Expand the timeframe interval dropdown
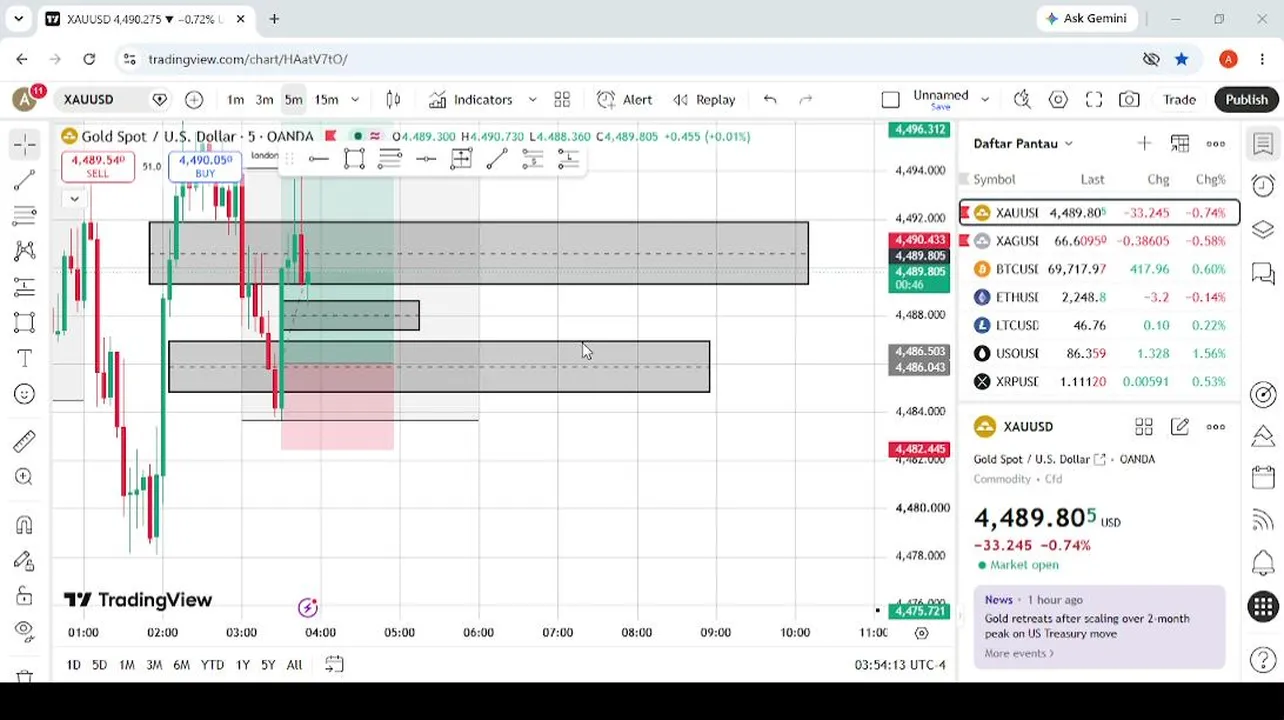Viewport: 1284px width, 720px height. (x=354, y=99)
